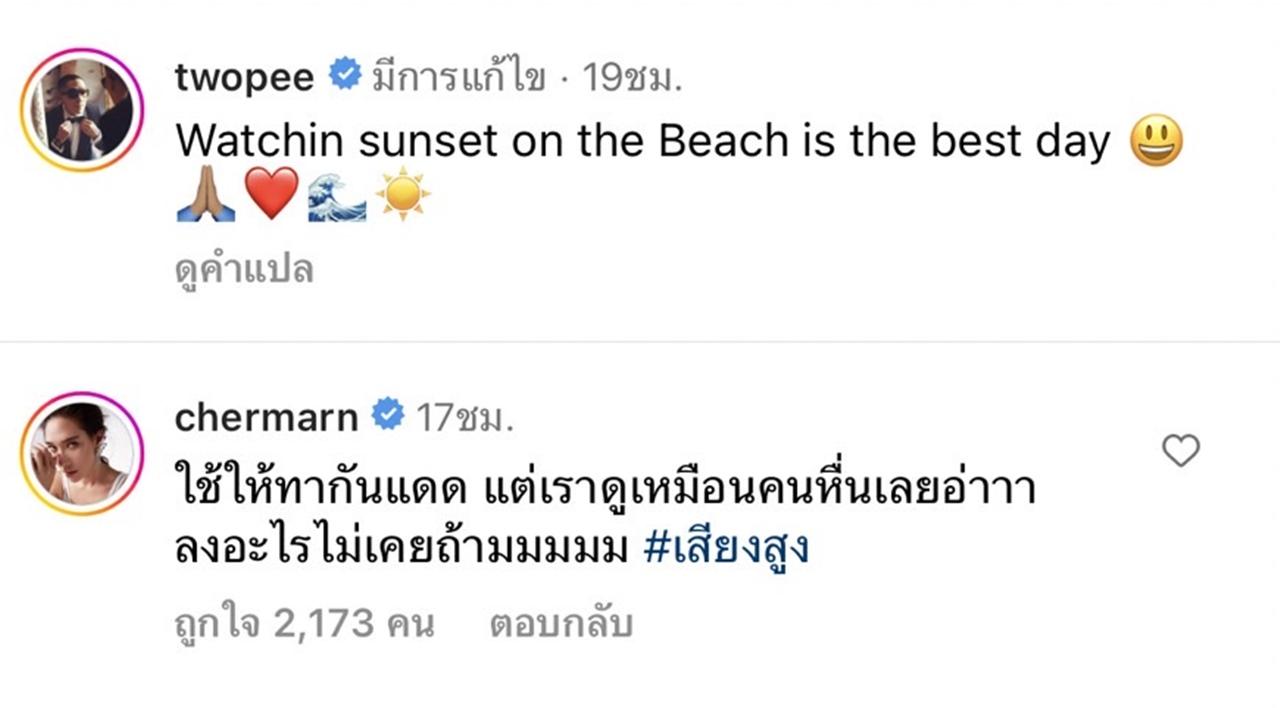Screen dimensions: 1280x708
Task: Click the sun emoji in caption
Action: (x=402, y=194)
